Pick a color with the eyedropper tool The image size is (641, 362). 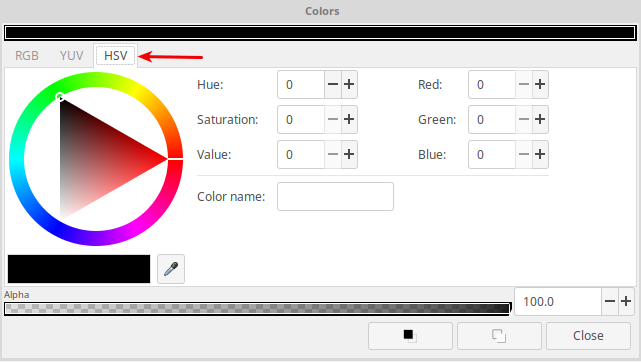point(171,269)
